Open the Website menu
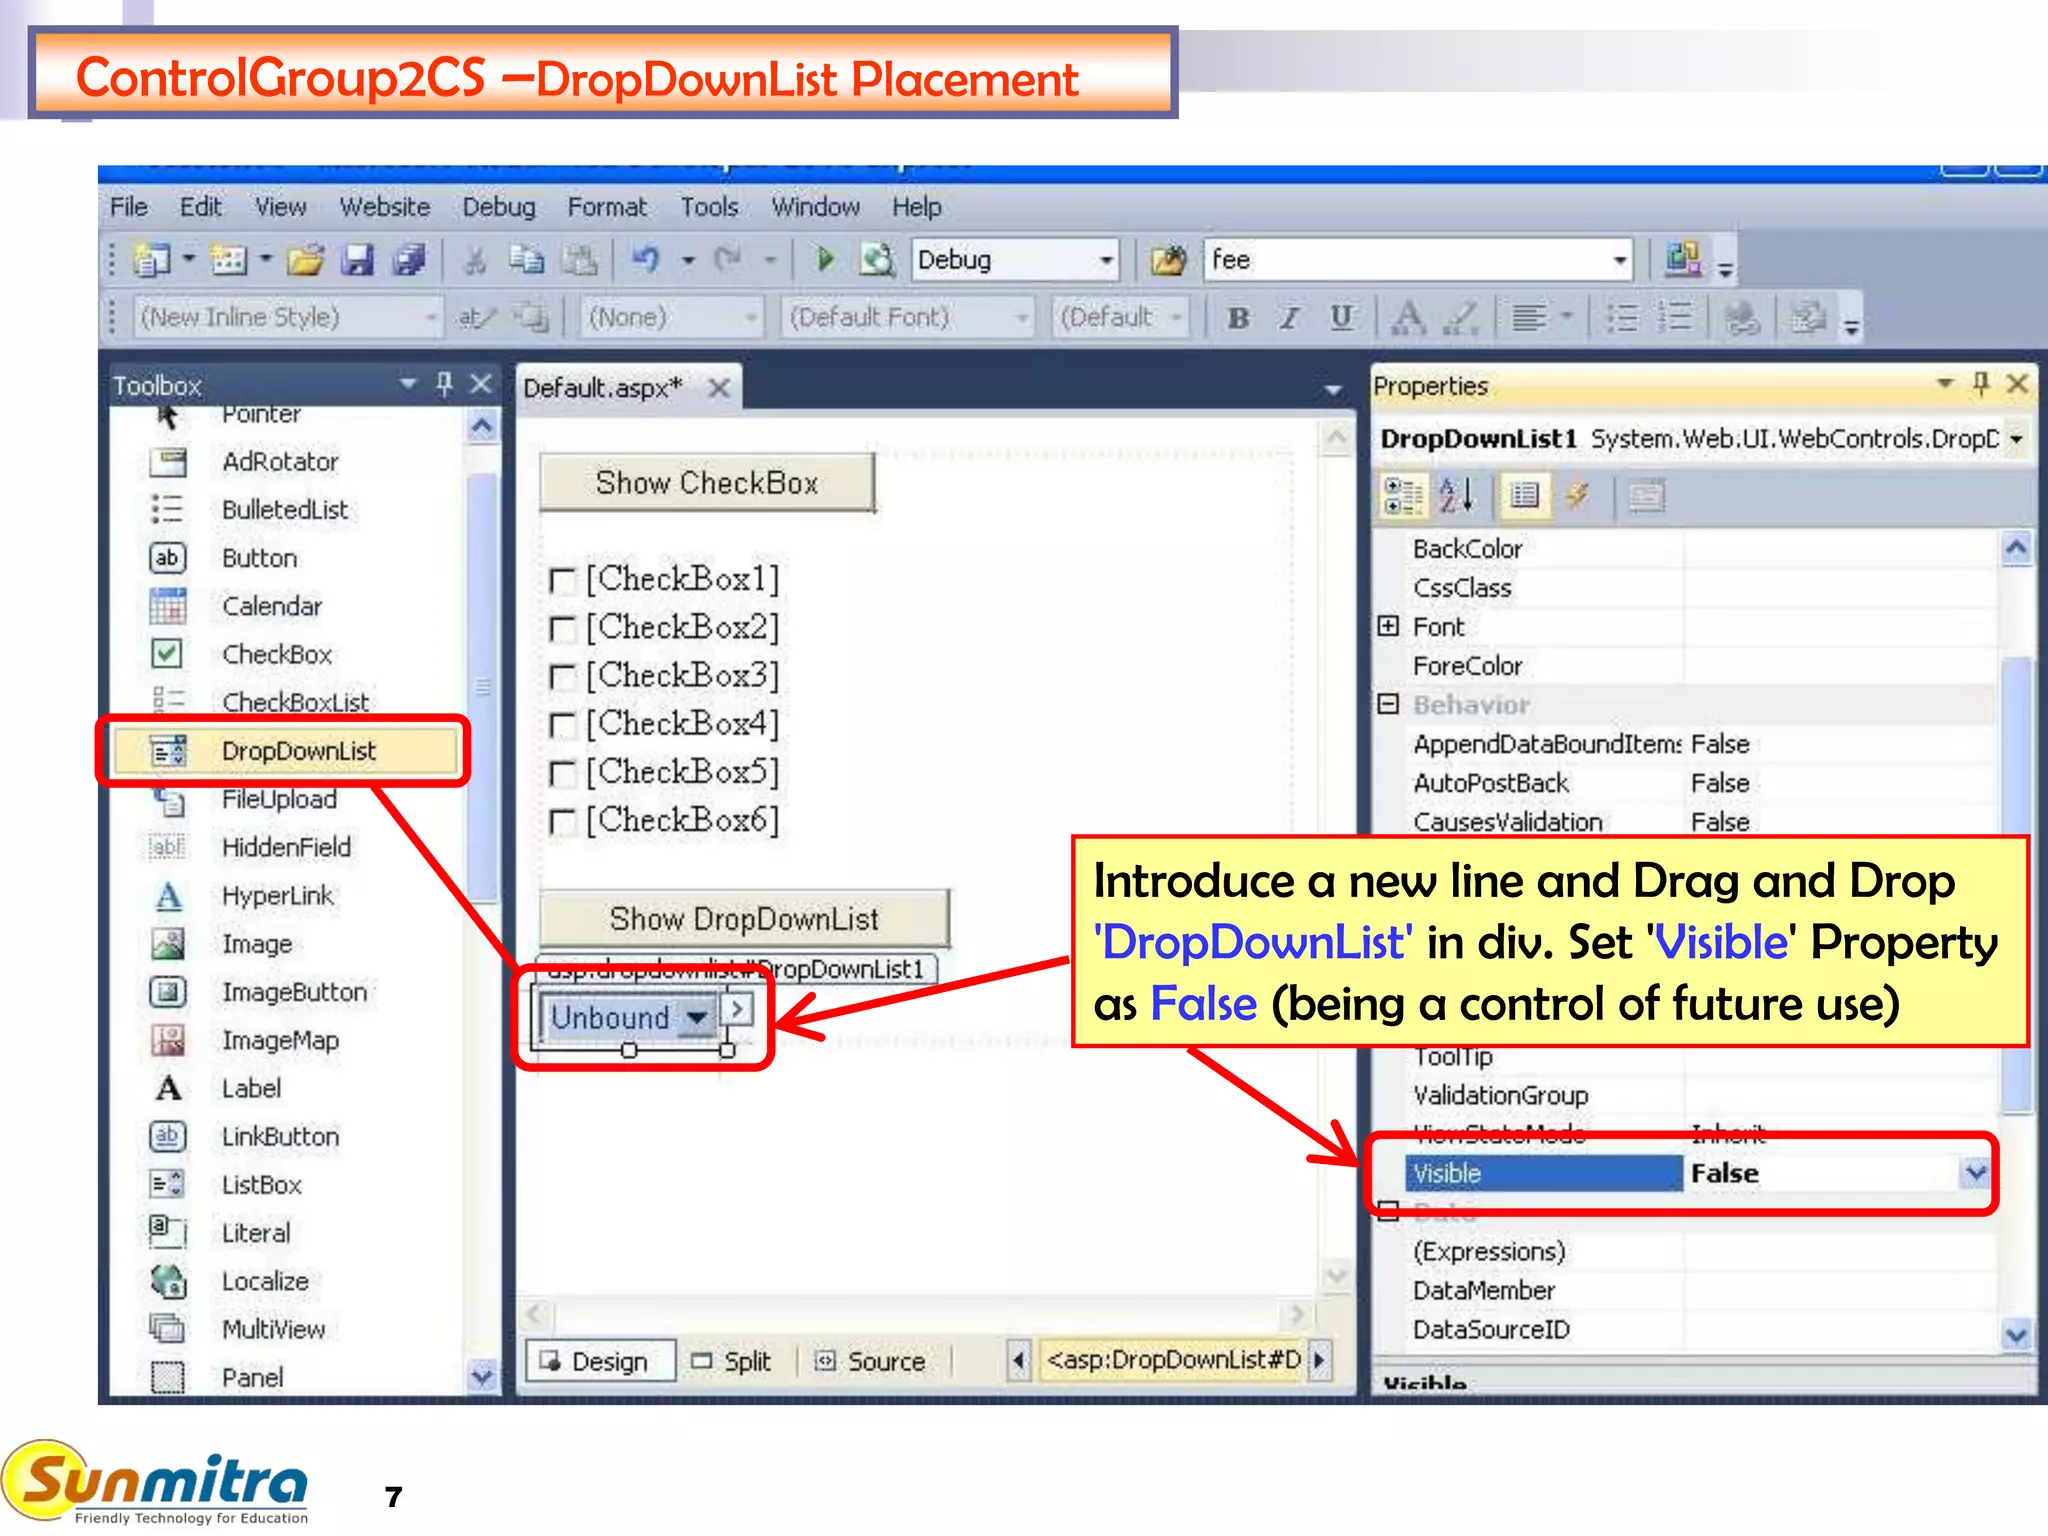The height and width of the screenshot is (1536, 2048). (384, 207)
